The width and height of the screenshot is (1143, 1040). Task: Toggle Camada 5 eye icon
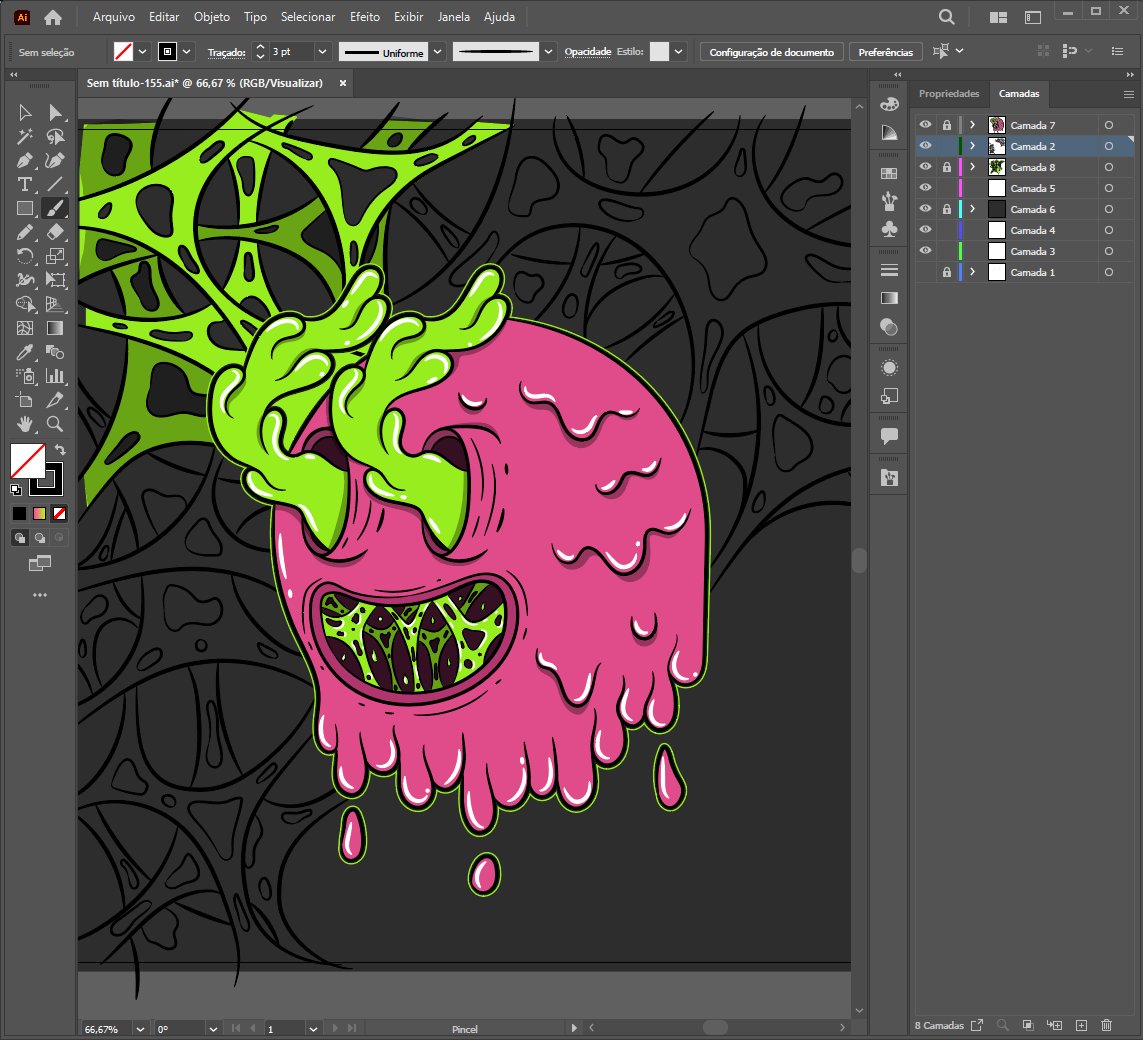tap(925, 188)
